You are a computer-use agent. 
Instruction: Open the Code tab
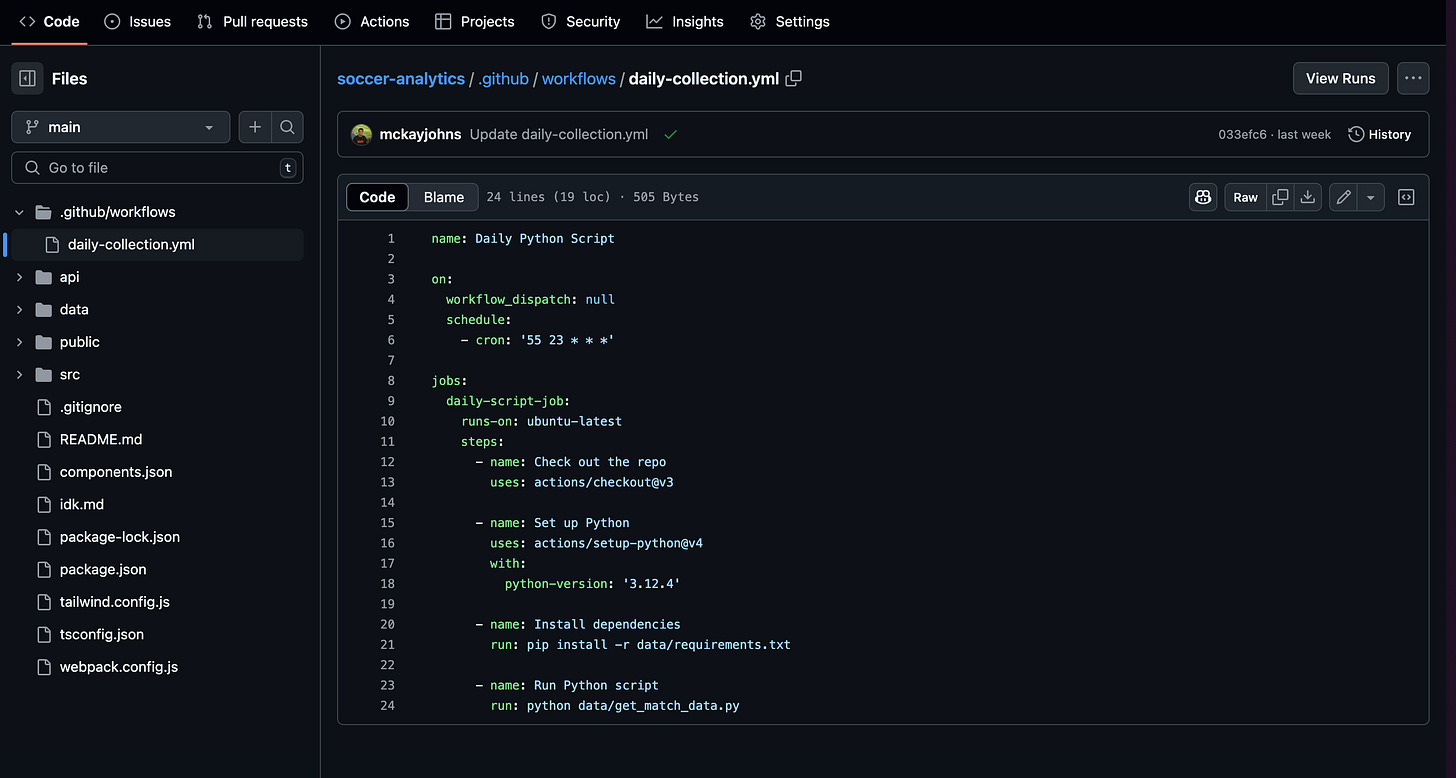[49, 21]
